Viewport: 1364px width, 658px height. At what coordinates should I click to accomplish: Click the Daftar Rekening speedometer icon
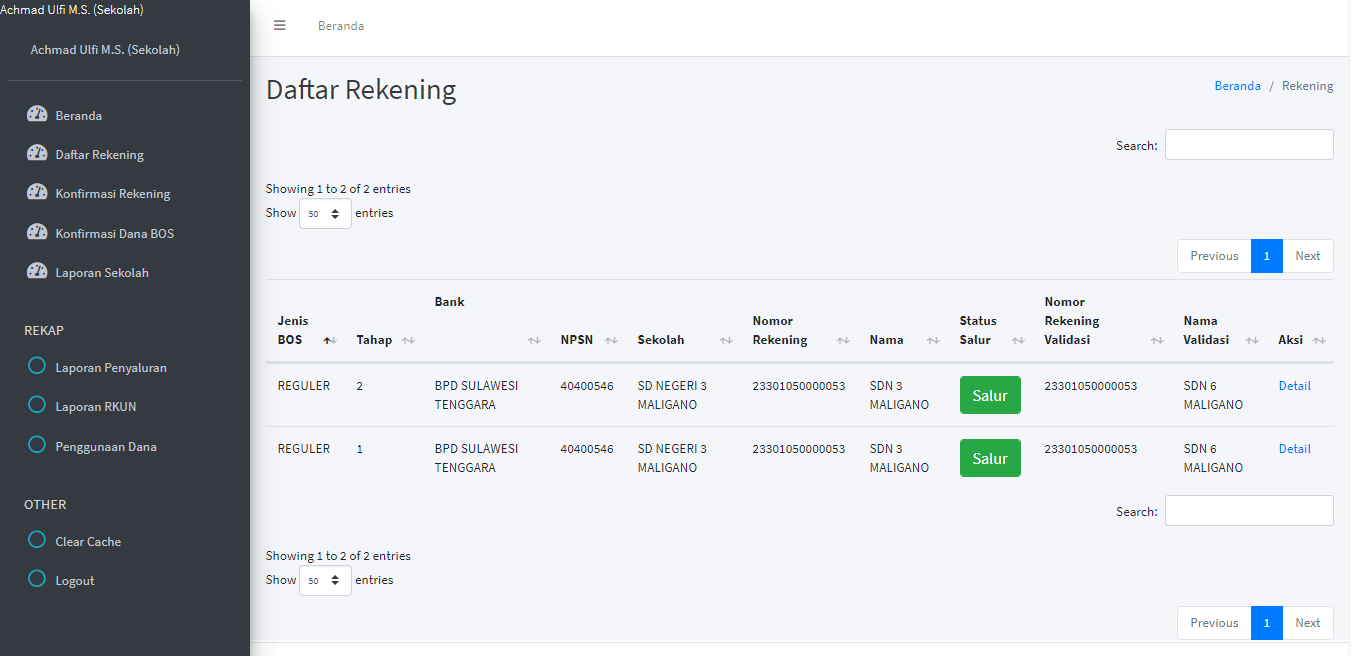tap(37, 153)
